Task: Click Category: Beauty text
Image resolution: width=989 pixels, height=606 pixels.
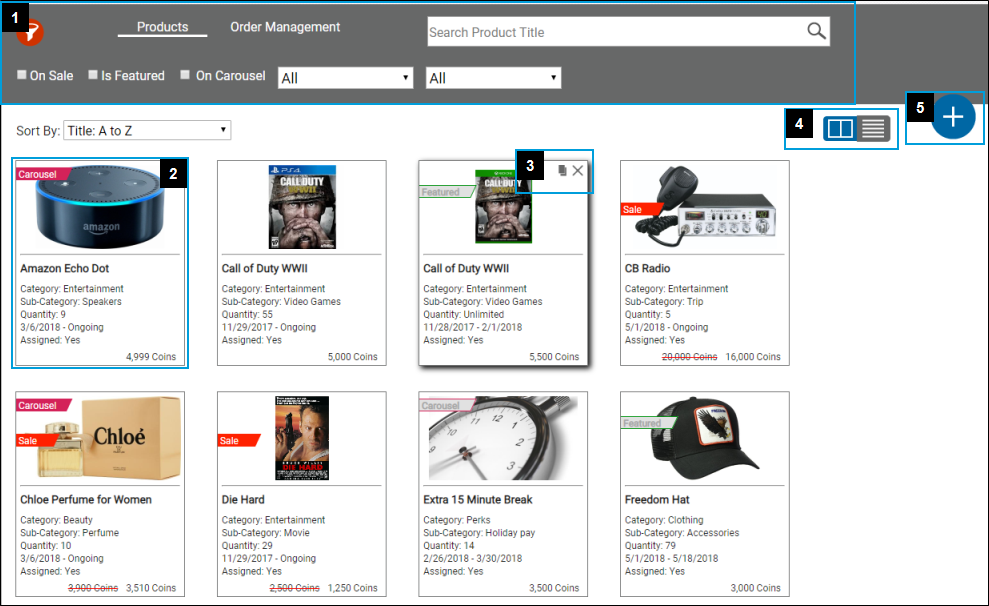Action: [x=56, y=520]
